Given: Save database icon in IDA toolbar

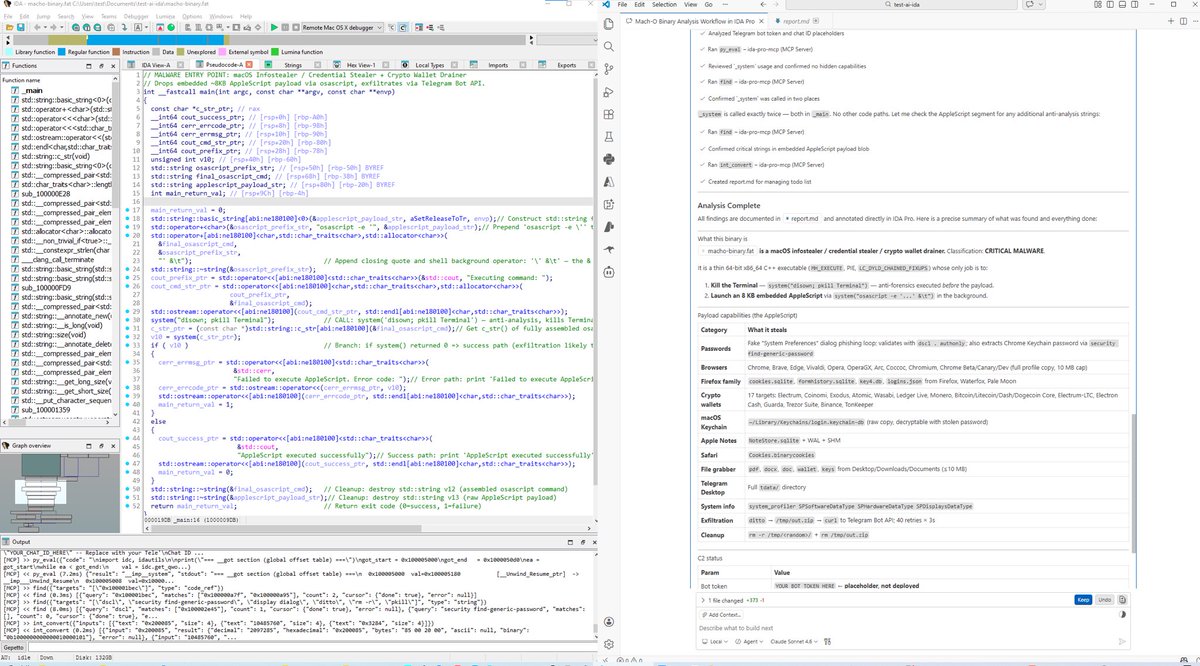Looking at the screenshot, I should pos(21,28).
